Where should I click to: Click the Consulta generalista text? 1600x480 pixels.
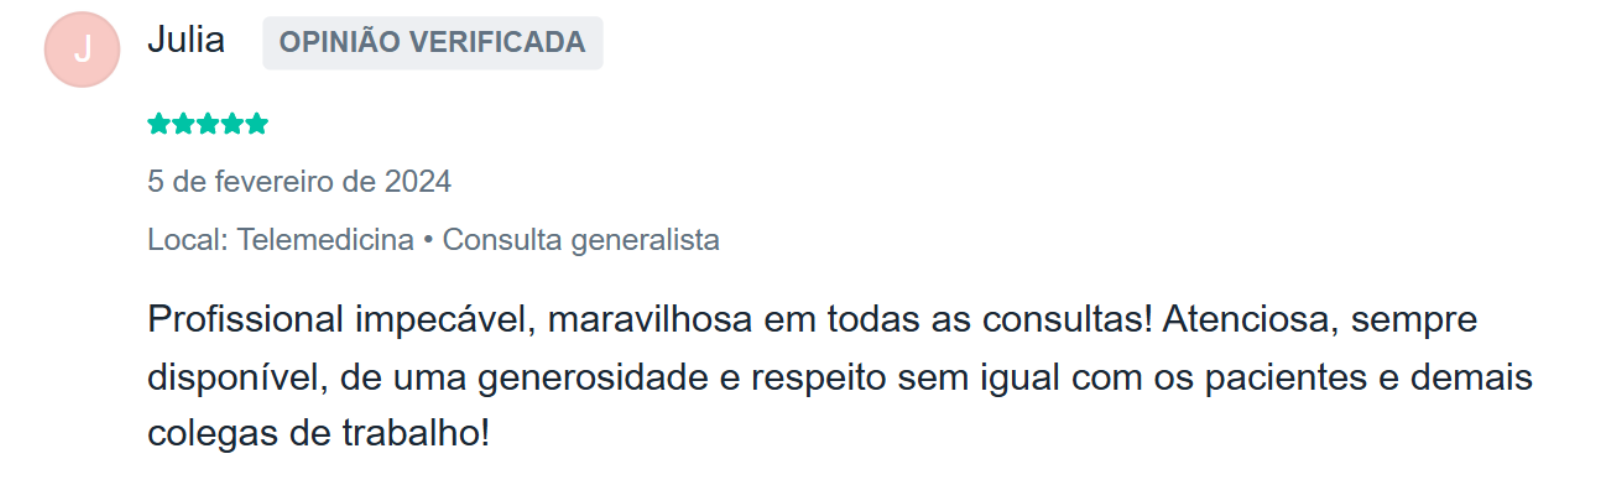pyautogui.click(x=580, y=240)
